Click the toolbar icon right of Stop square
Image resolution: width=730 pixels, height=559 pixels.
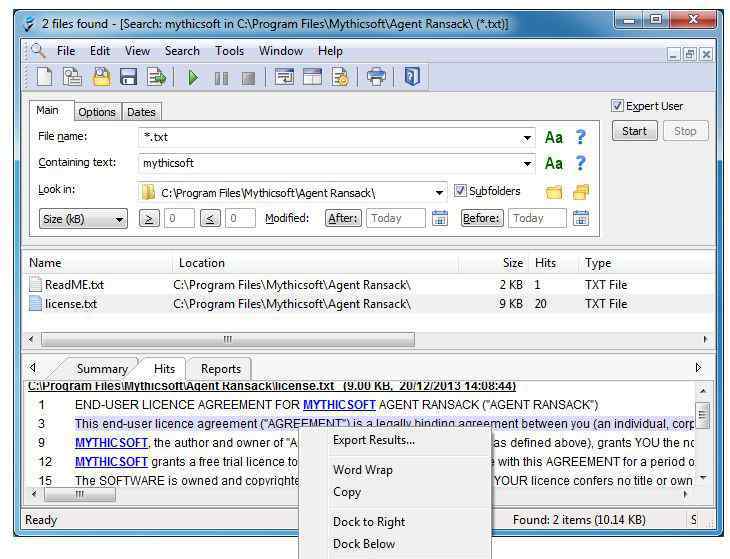point(284,77)
